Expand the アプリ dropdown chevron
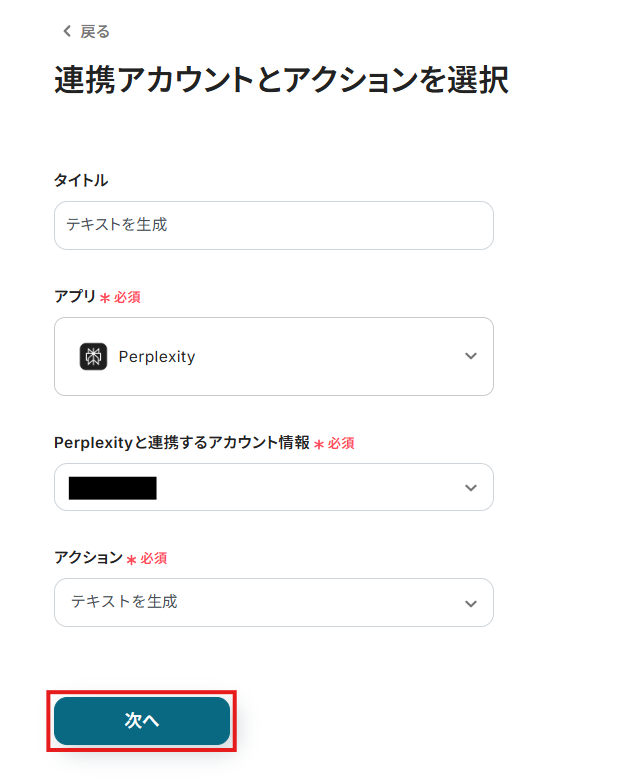 471,356
